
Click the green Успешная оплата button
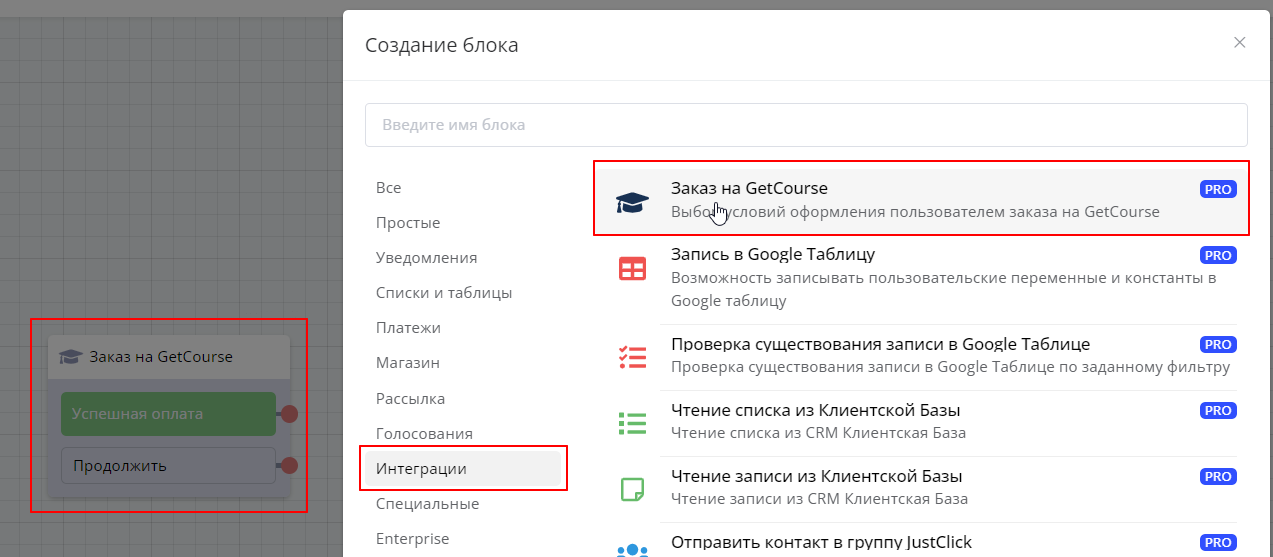pyautogui.click(x=167, y=414)
